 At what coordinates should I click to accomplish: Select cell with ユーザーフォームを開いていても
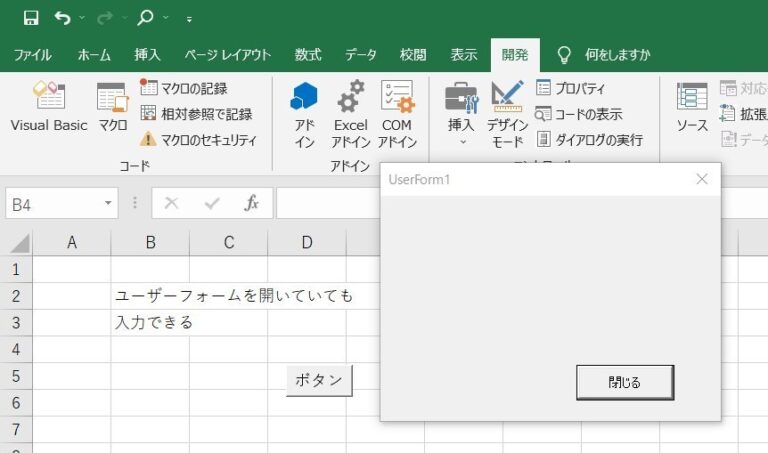tap(150, 296)
